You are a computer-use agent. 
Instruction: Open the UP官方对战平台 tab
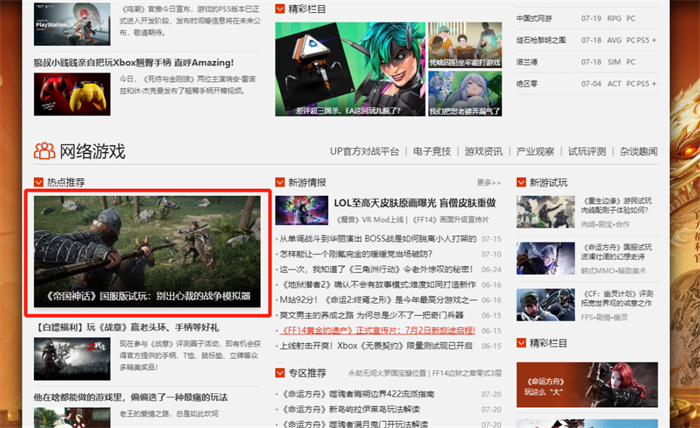pyautogui.click(x=364, y=151)
